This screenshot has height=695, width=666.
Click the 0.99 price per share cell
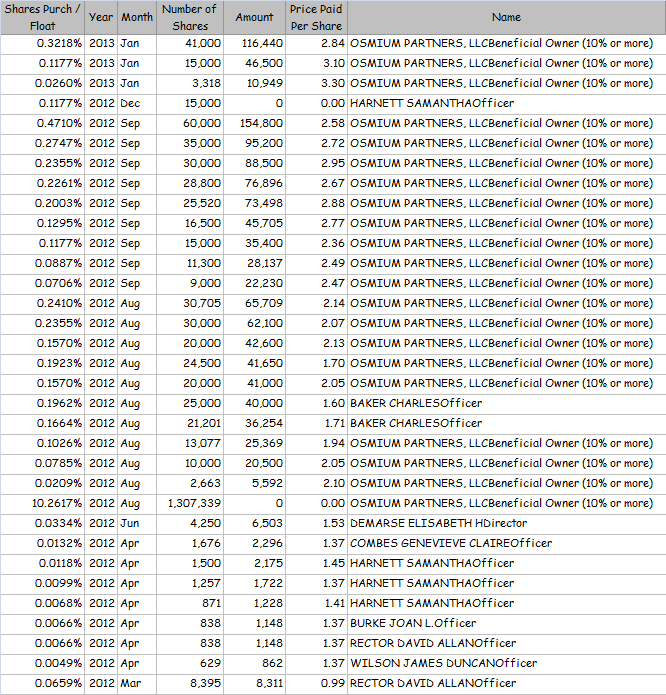tap(316, 683)
